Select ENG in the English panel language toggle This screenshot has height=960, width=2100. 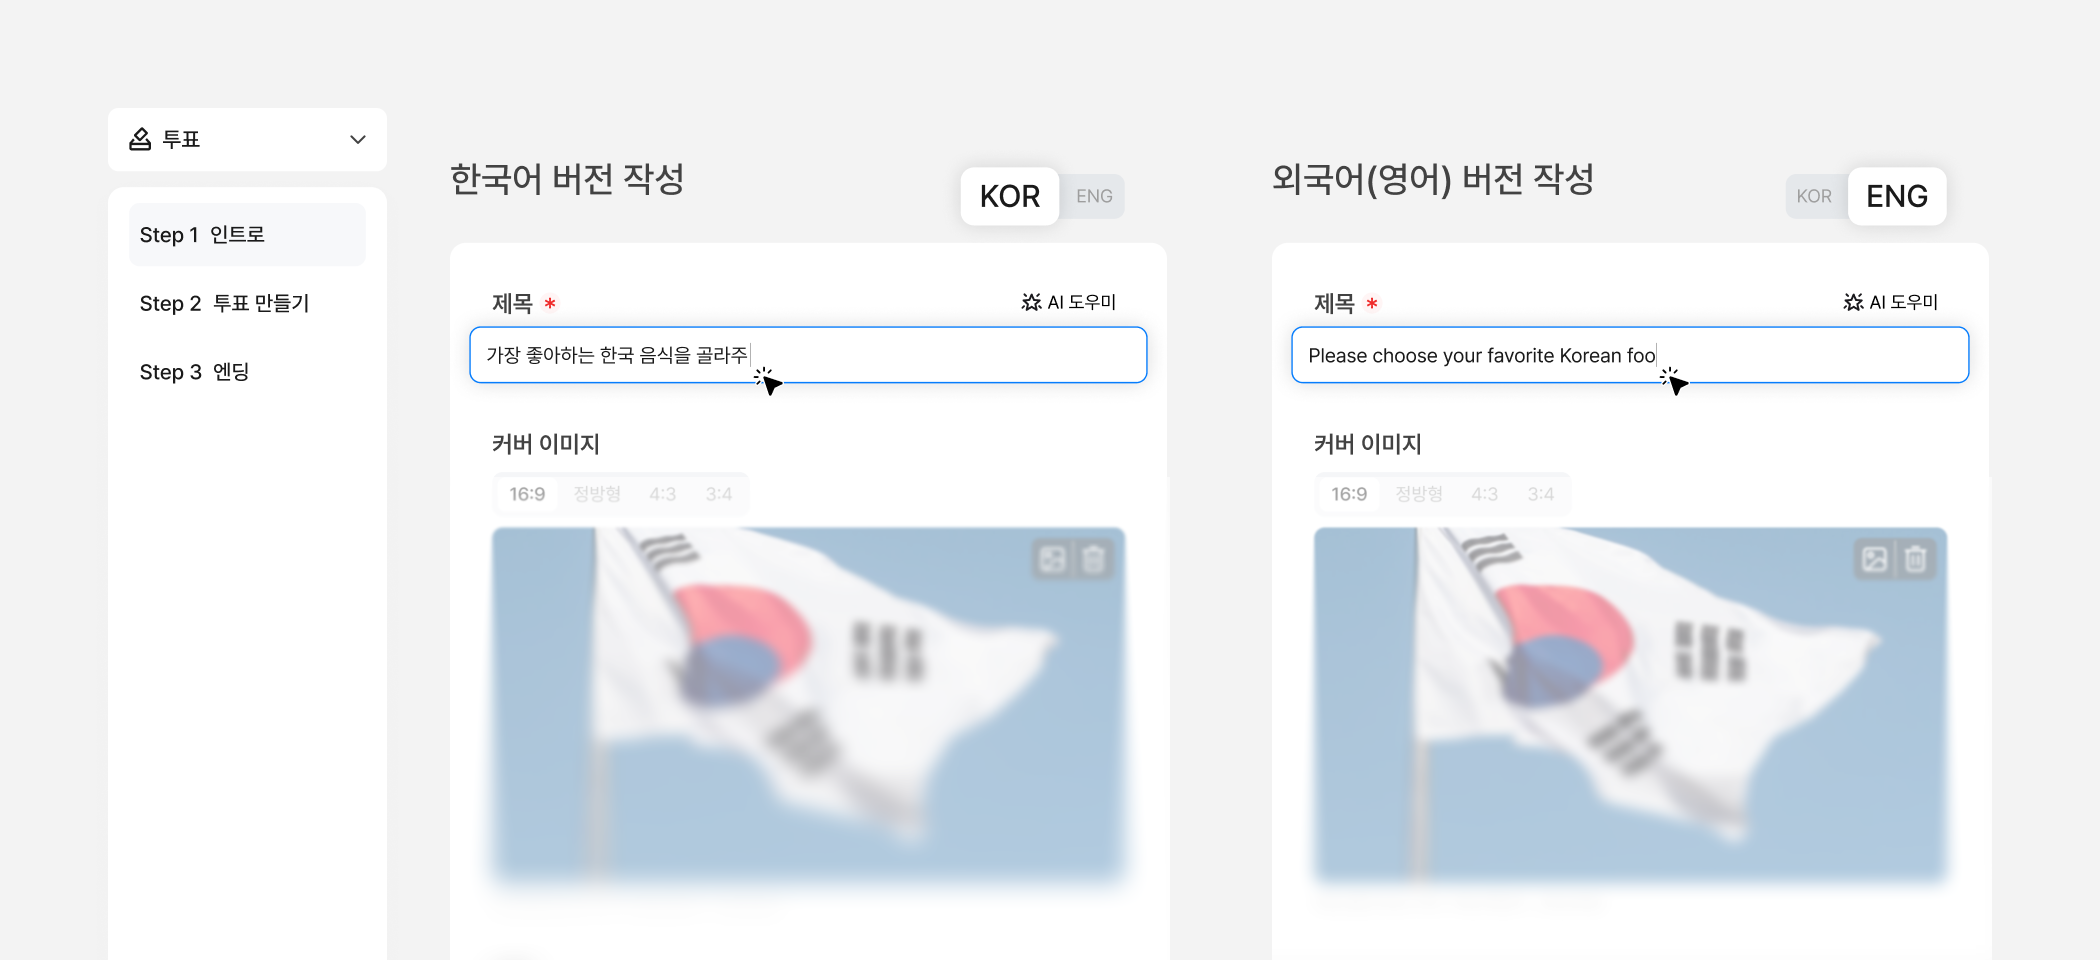tap(1897, 196)
